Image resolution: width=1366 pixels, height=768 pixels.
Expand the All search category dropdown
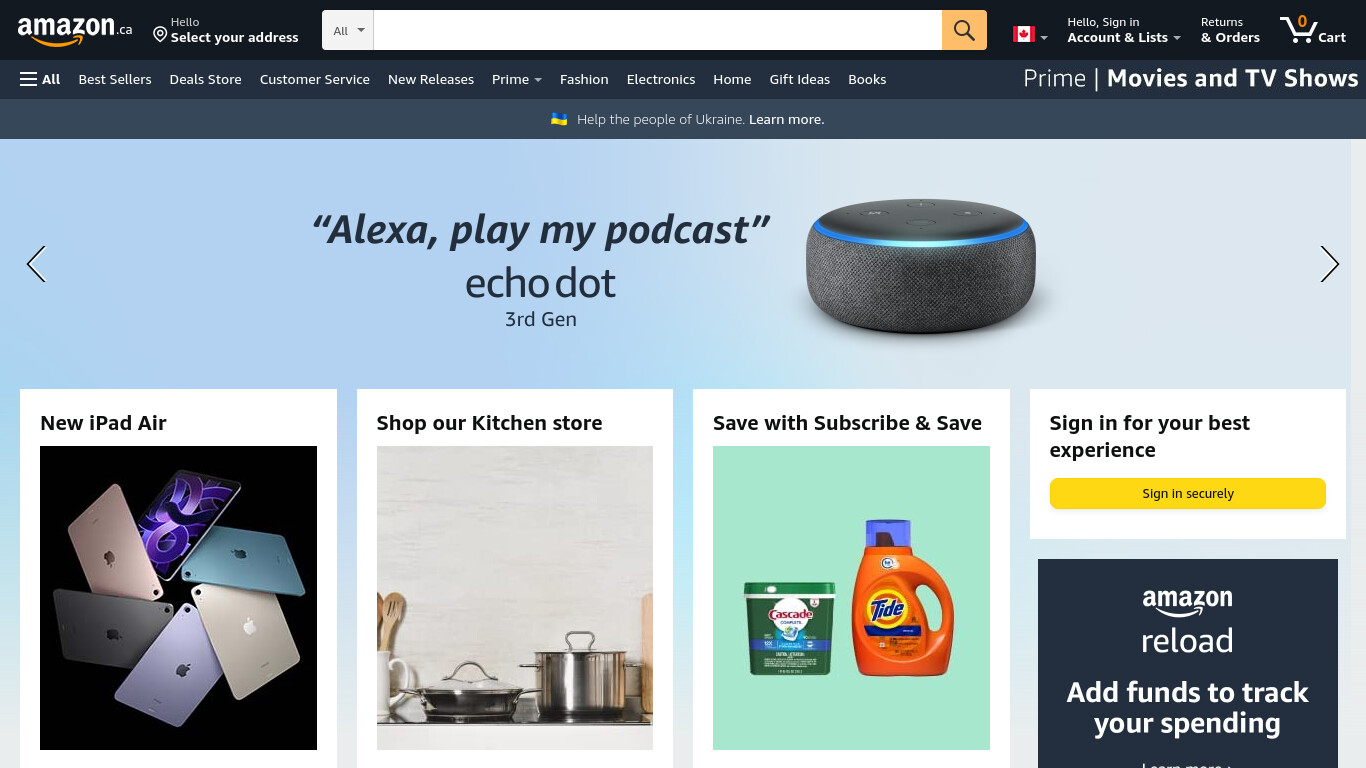coord(348,30)
